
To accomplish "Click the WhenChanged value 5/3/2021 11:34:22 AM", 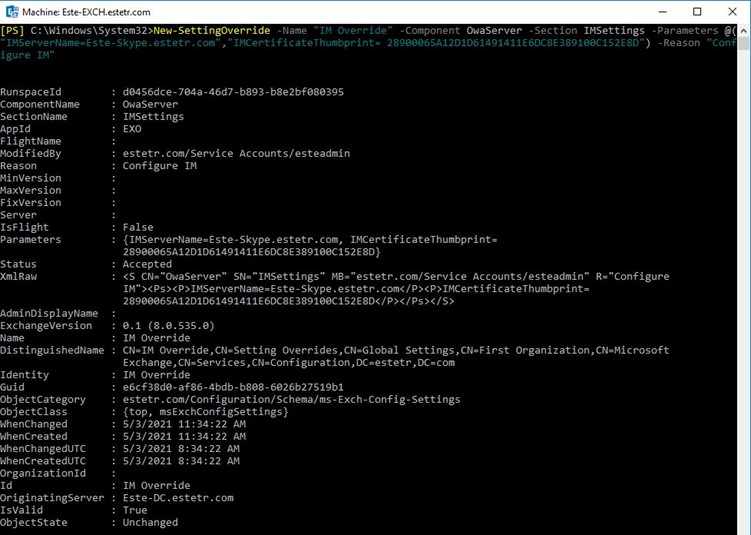I will [x=184, y=424].
